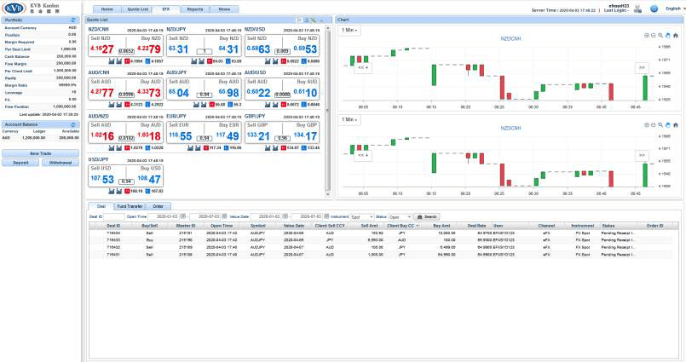Click Sell NZD price in NZD/CNH tile
The image size is (686, 362).
102,49
